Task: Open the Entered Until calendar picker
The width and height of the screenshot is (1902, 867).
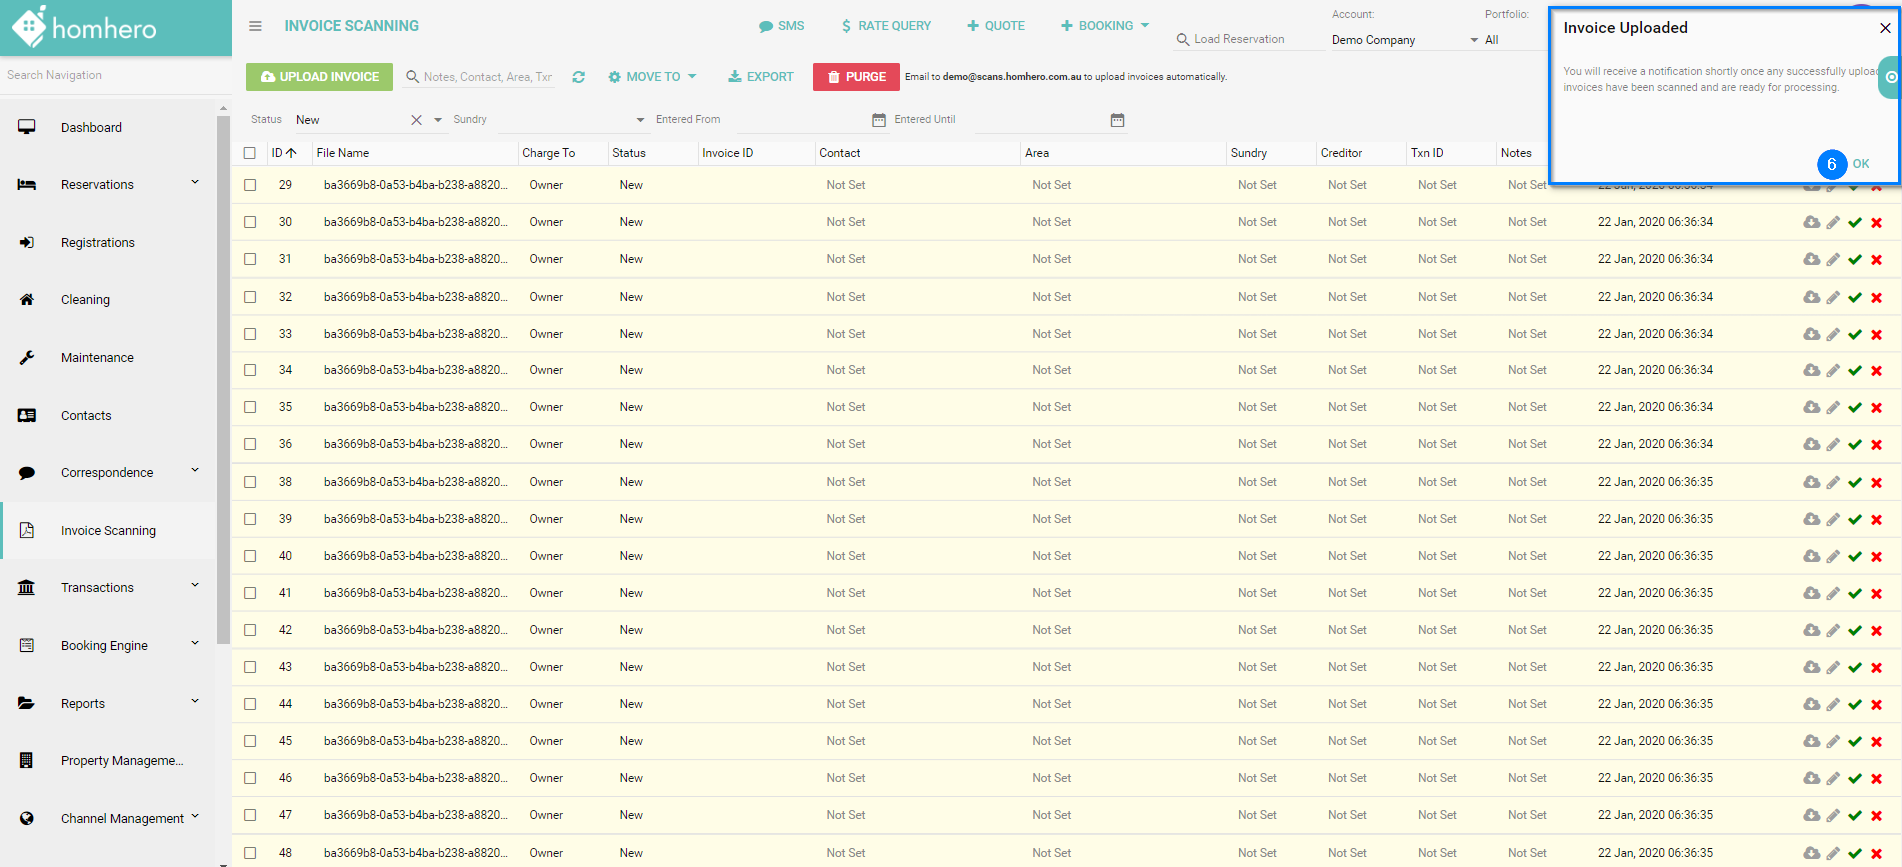Action: coord(1117,120)
